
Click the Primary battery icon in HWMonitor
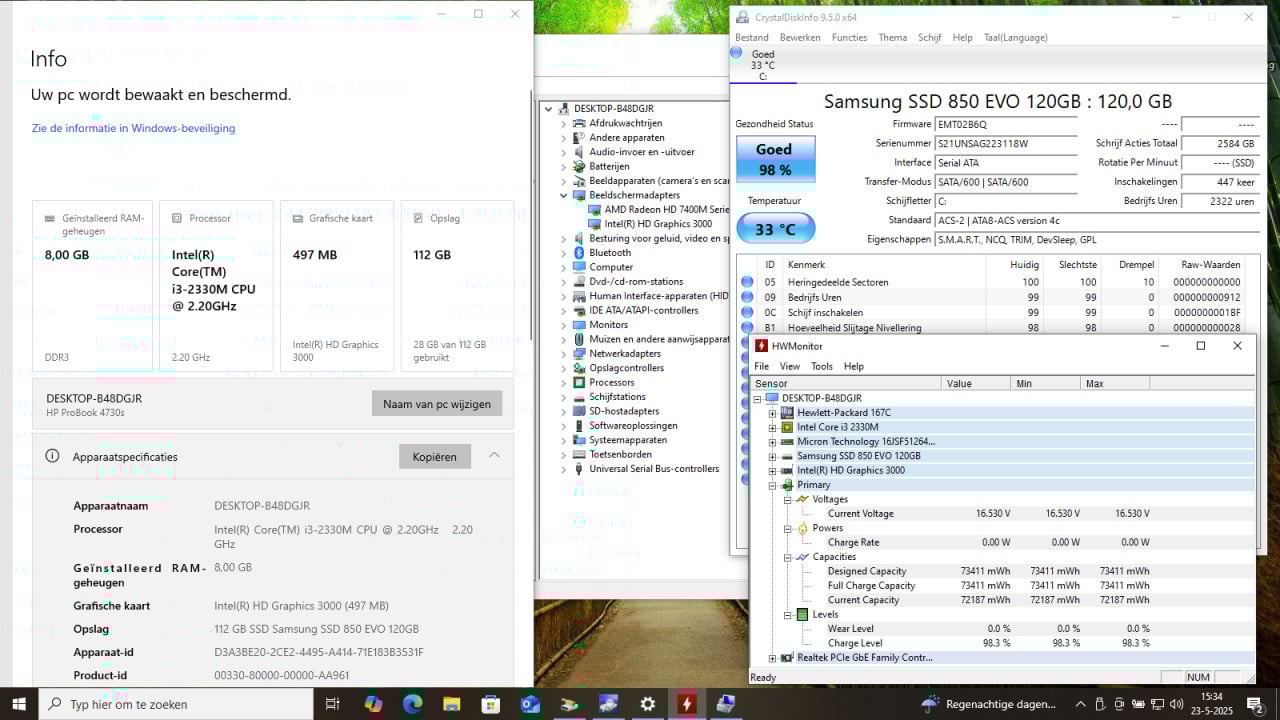click(x=787, y=485)
